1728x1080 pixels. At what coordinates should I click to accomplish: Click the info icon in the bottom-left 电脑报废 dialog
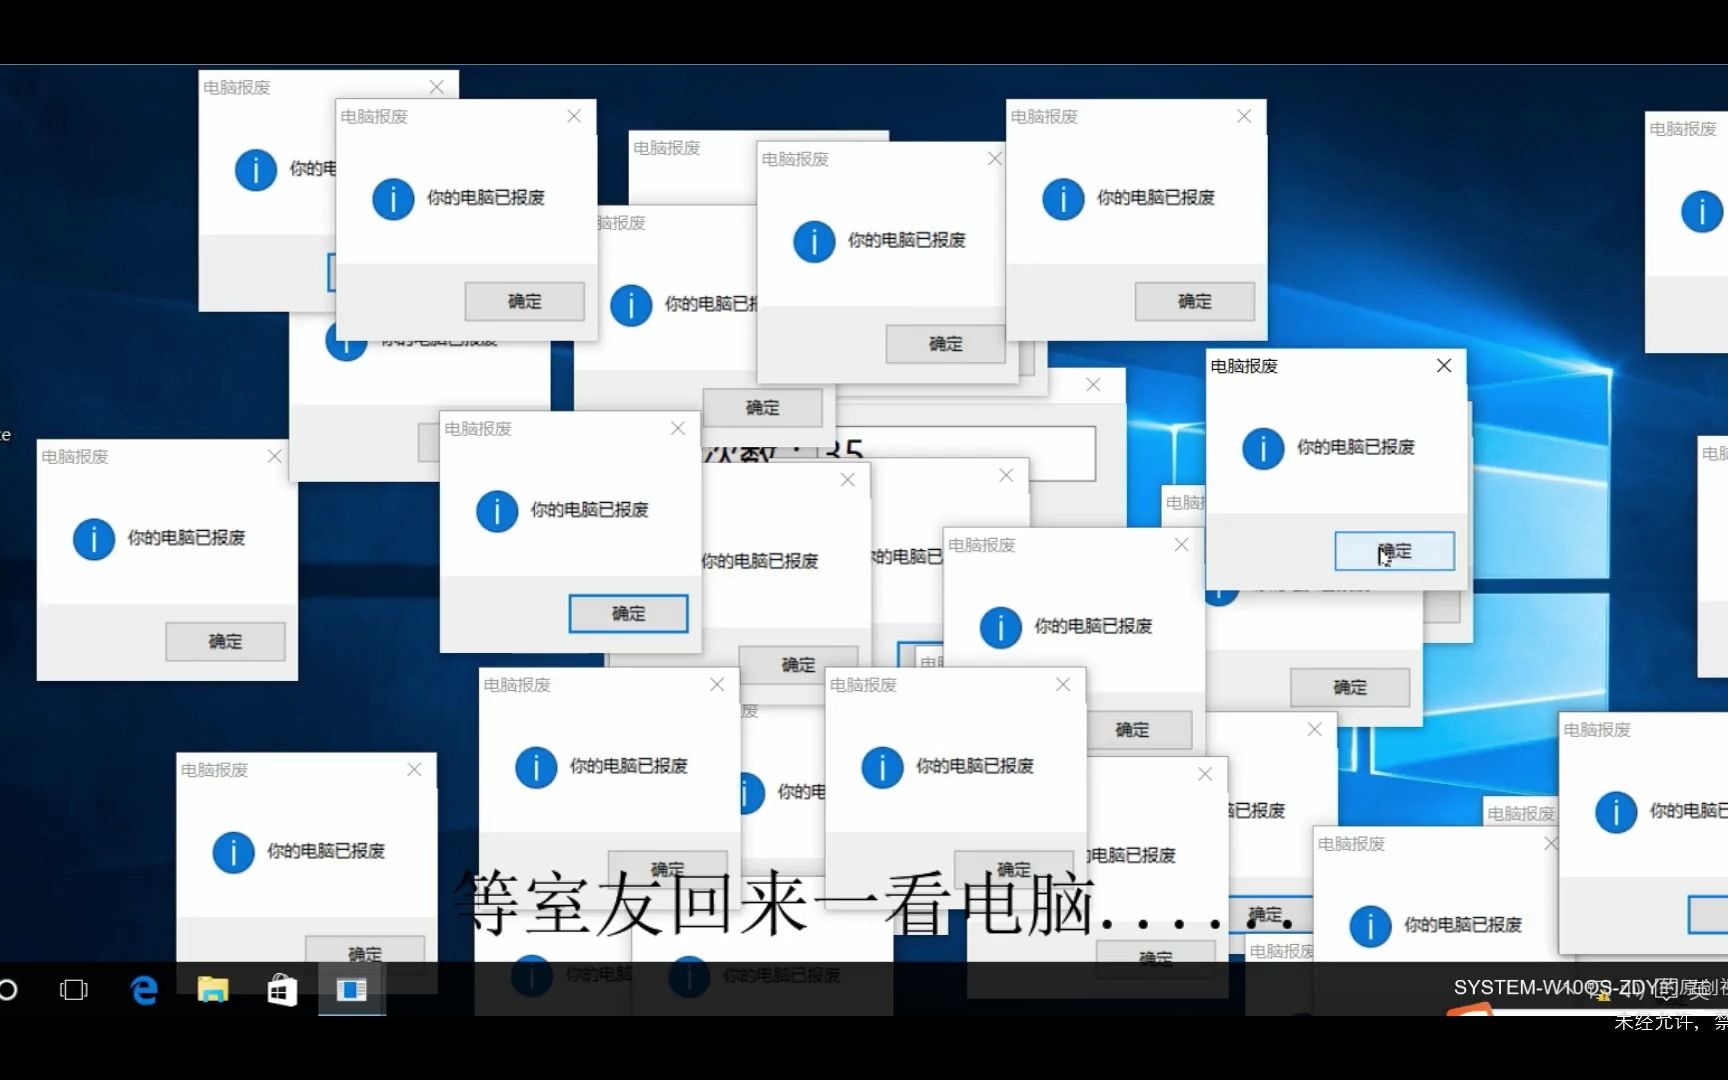pyautogui.click(x=234, y=851)
